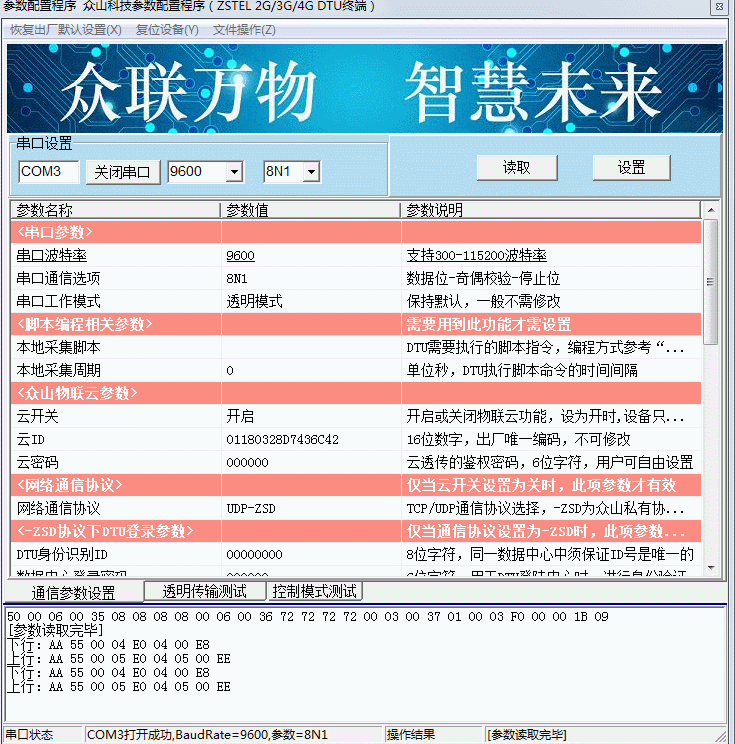
Task: Select the <众山物联云参数> section header
Action: (x=356, y=393)
